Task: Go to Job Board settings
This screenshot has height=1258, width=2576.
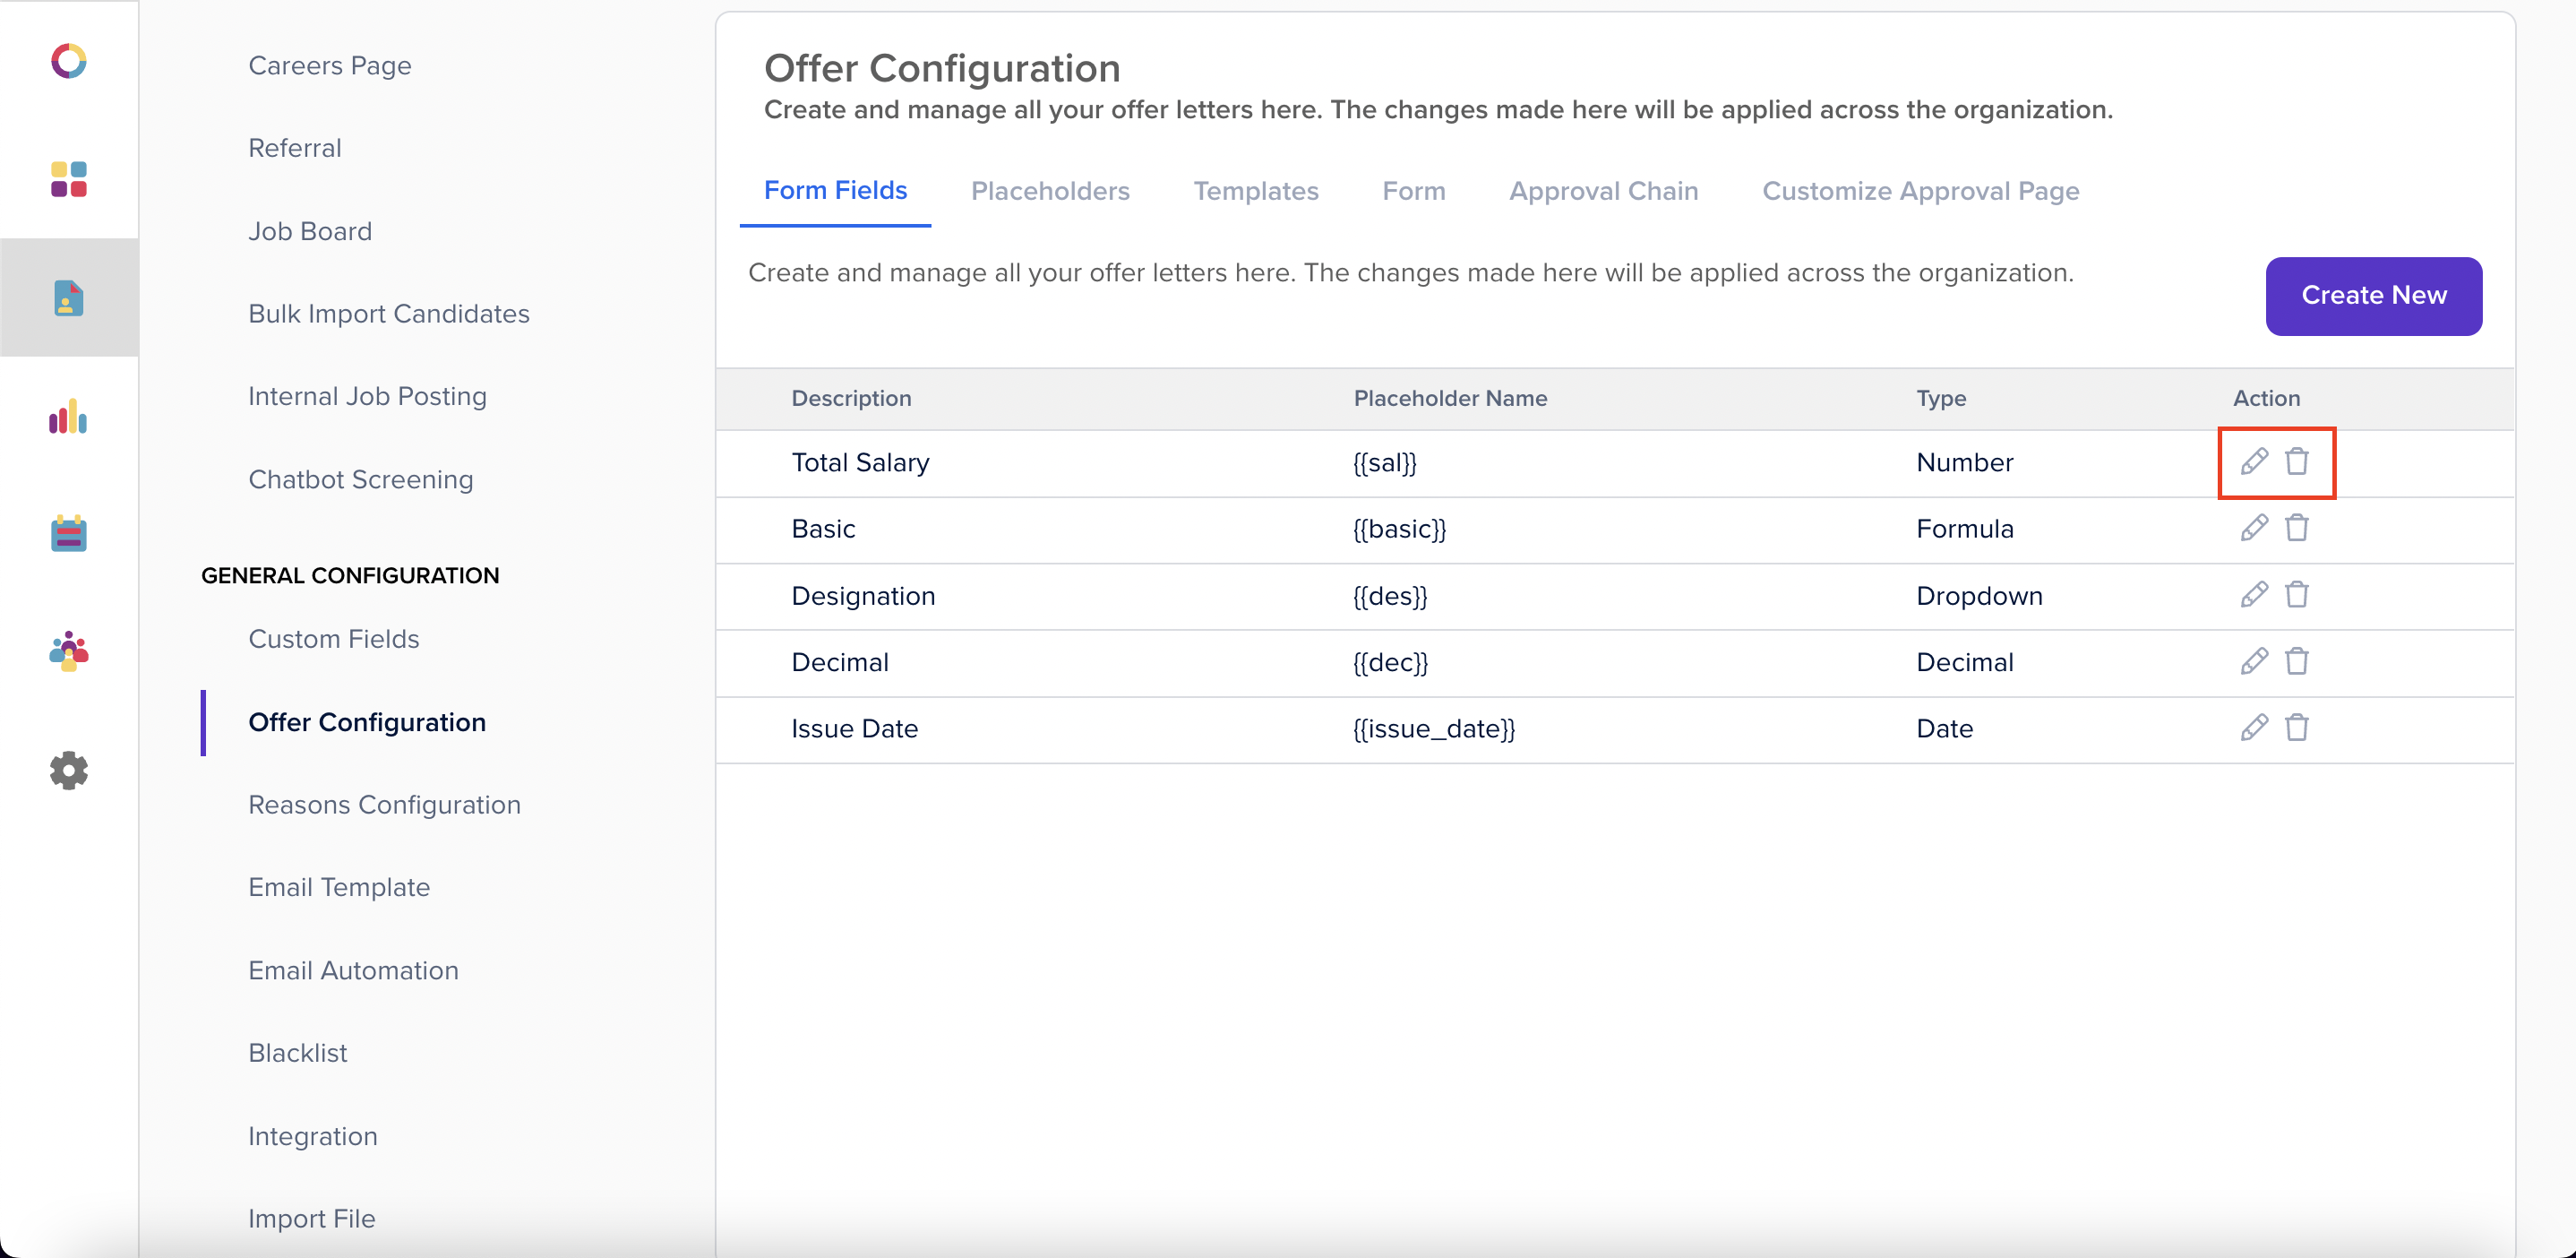Action: [x=309, y=231]
